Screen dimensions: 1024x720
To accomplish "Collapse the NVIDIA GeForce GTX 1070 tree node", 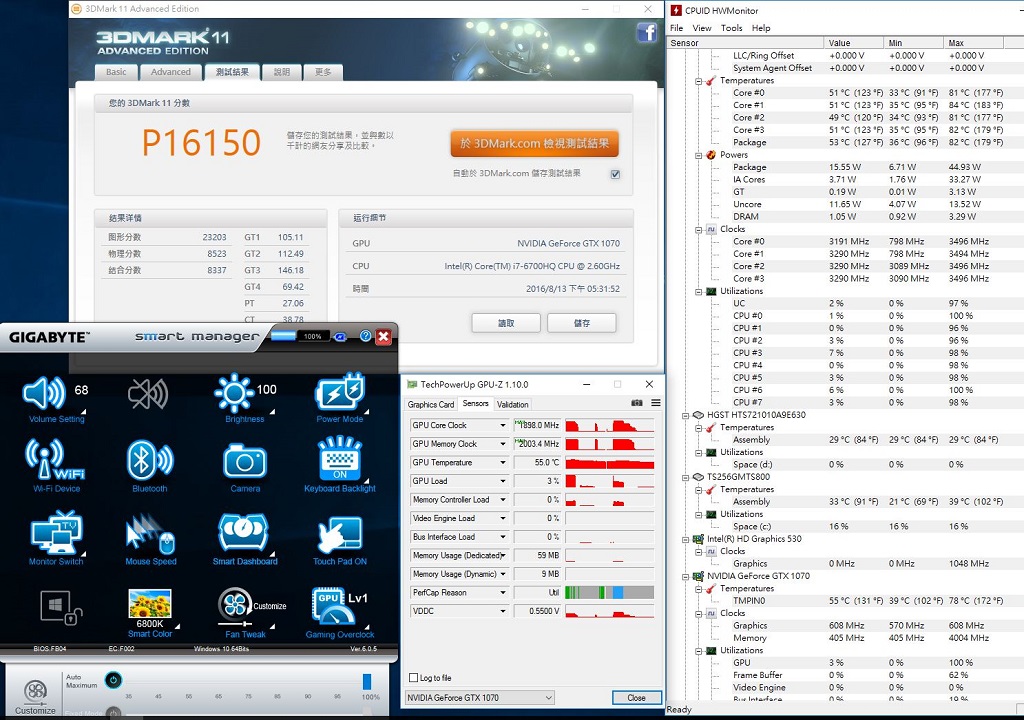I will 686,577.
